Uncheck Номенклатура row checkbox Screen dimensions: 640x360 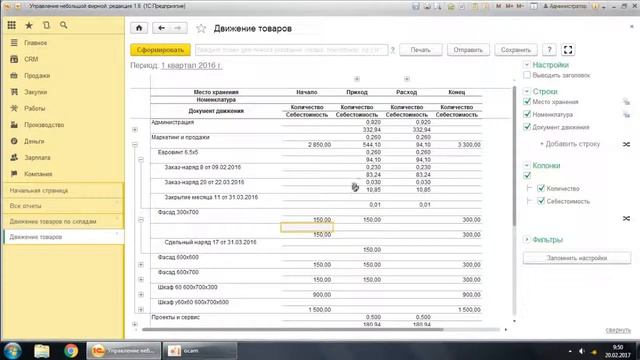click(x=527, y=114)
